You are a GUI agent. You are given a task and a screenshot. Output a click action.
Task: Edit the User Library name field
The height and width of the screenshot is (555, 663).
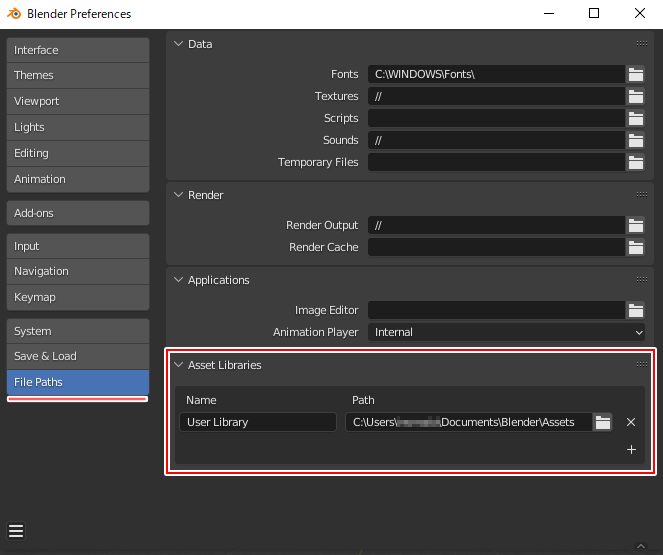[x=258, y=422]
